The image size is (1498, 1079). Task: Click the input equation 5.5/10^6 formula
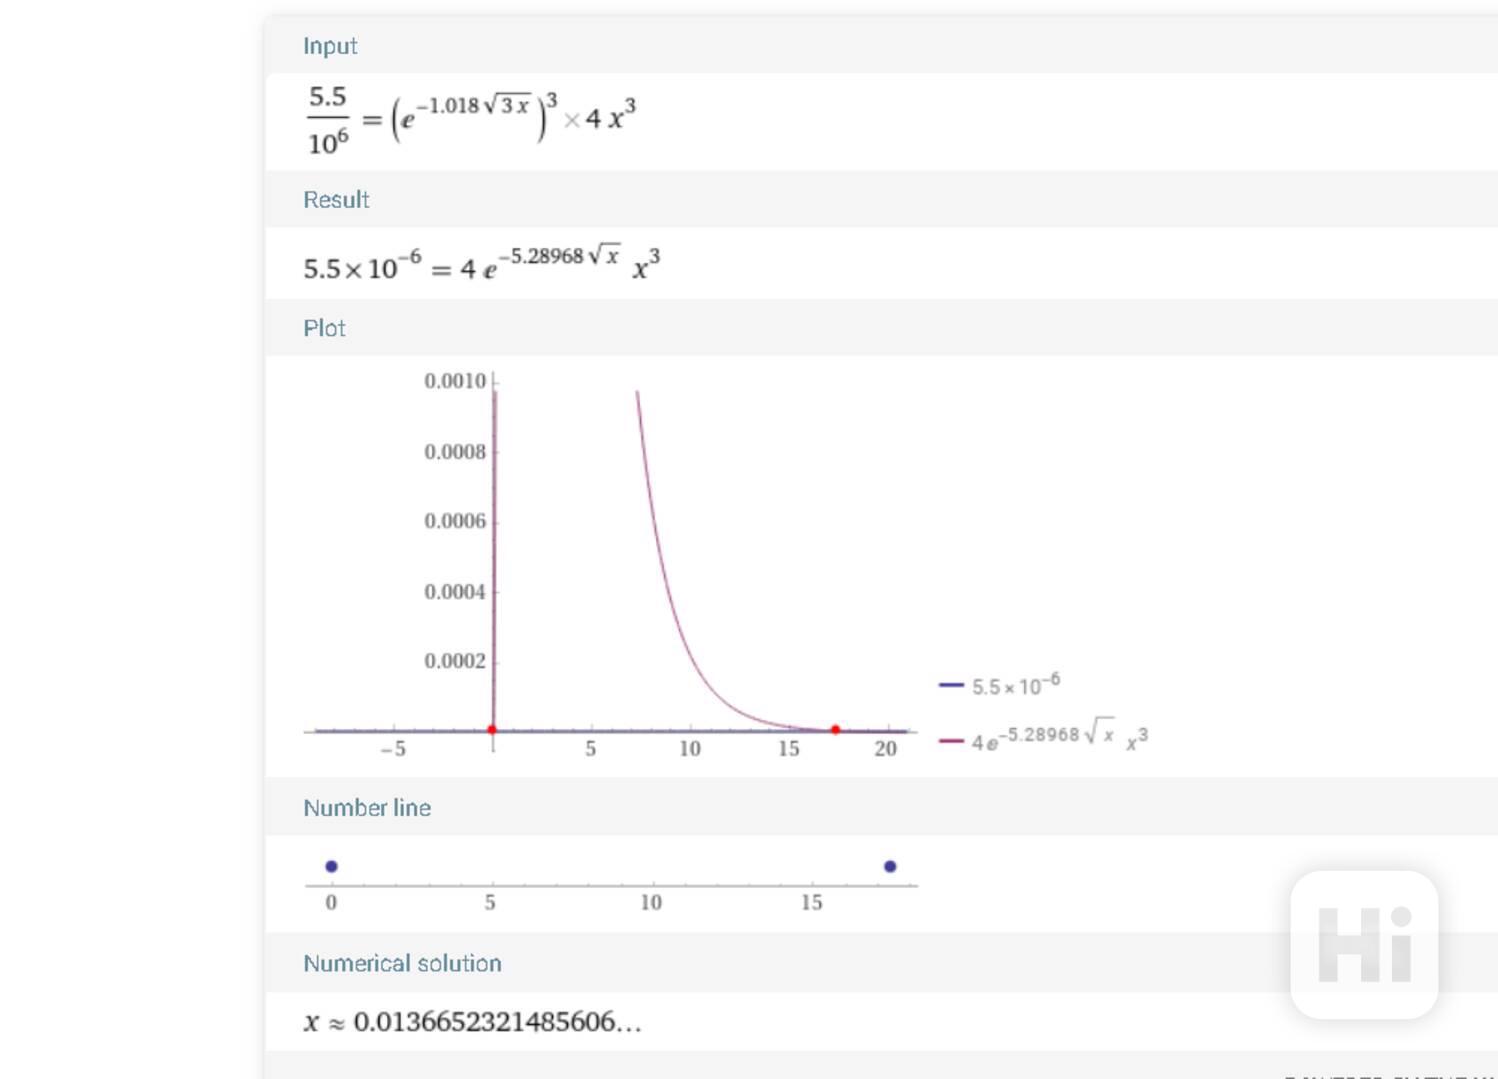click(471, 120)
